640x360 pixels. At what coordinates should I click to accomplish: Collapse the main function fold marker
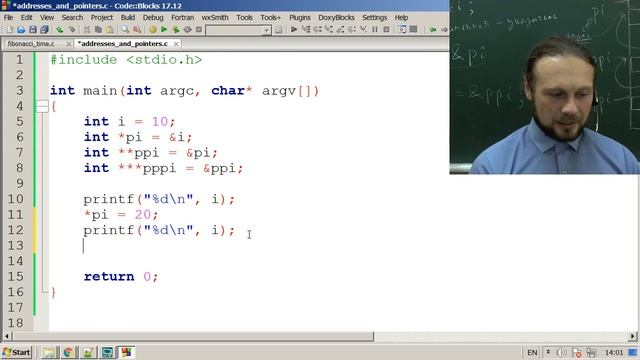(x=42, y=106)
